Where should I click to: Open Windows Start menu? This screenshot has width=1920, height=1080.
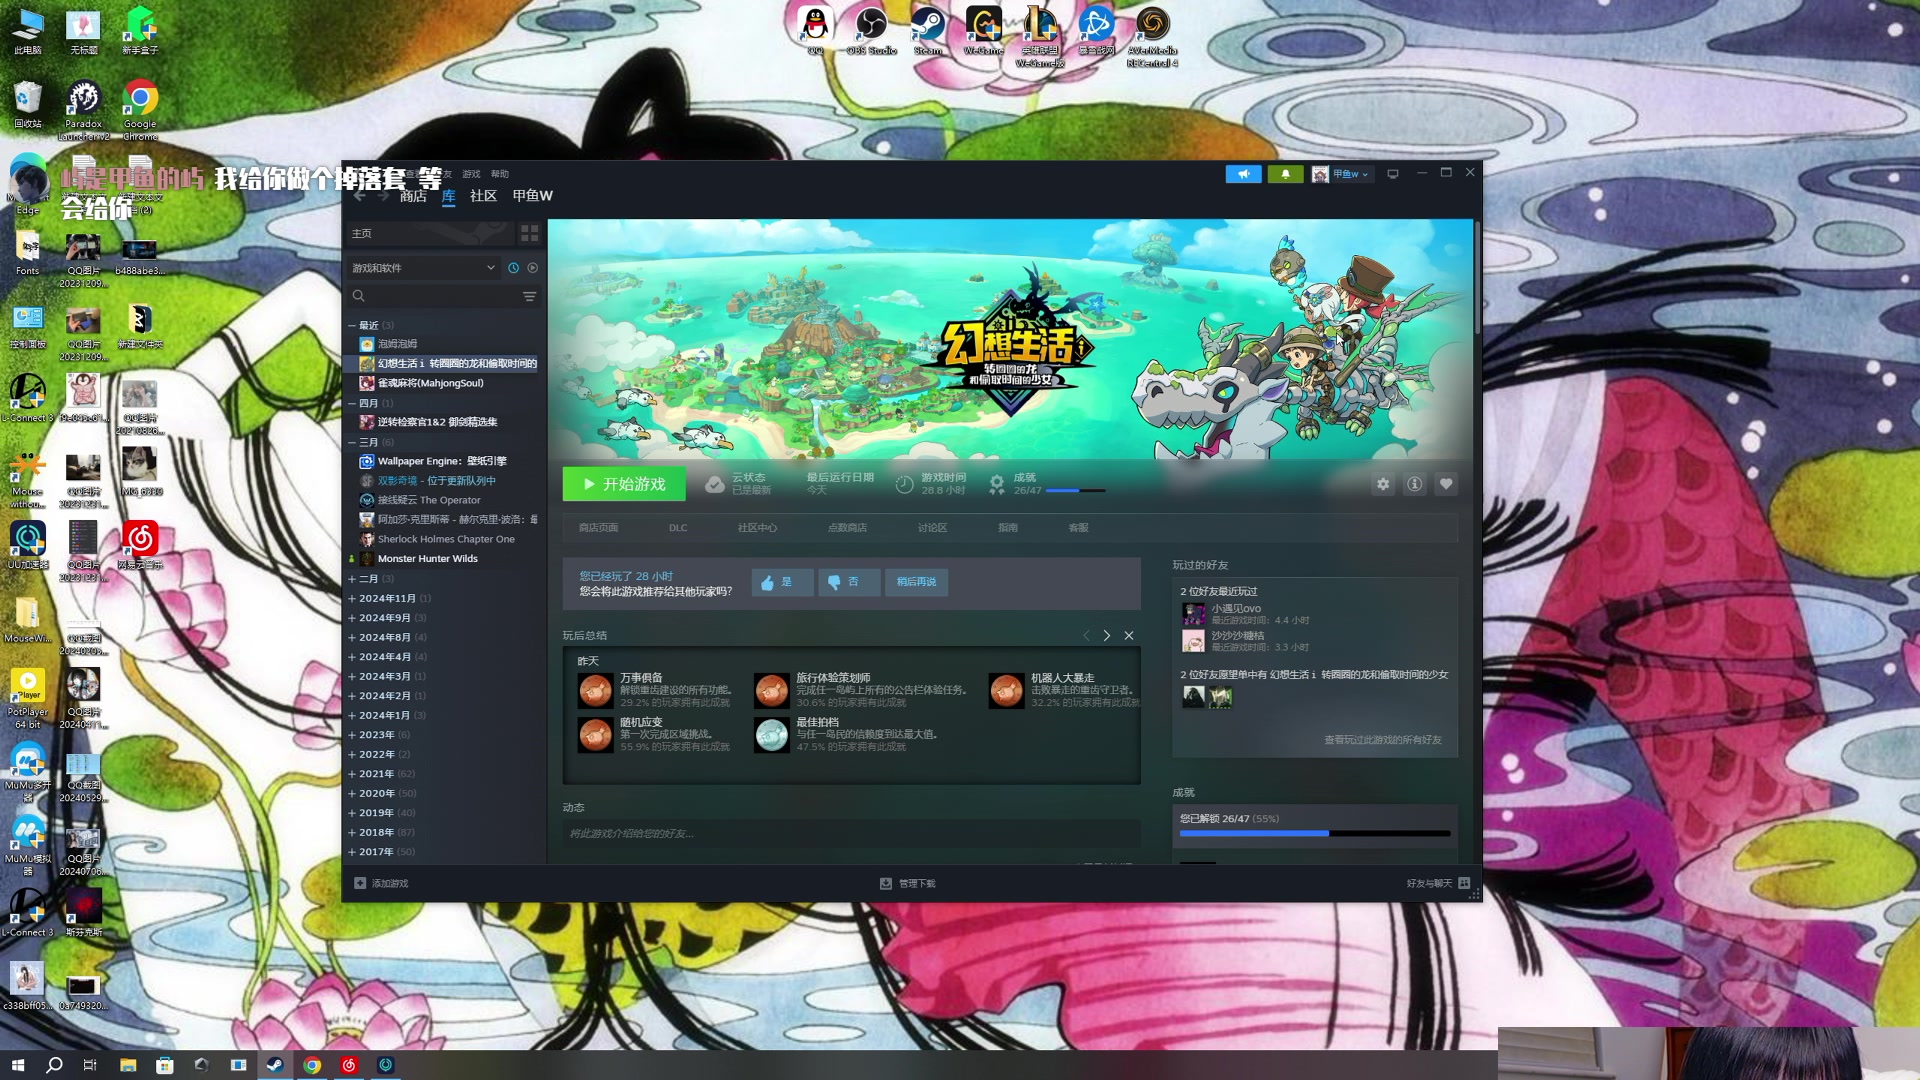[17, 1065]
